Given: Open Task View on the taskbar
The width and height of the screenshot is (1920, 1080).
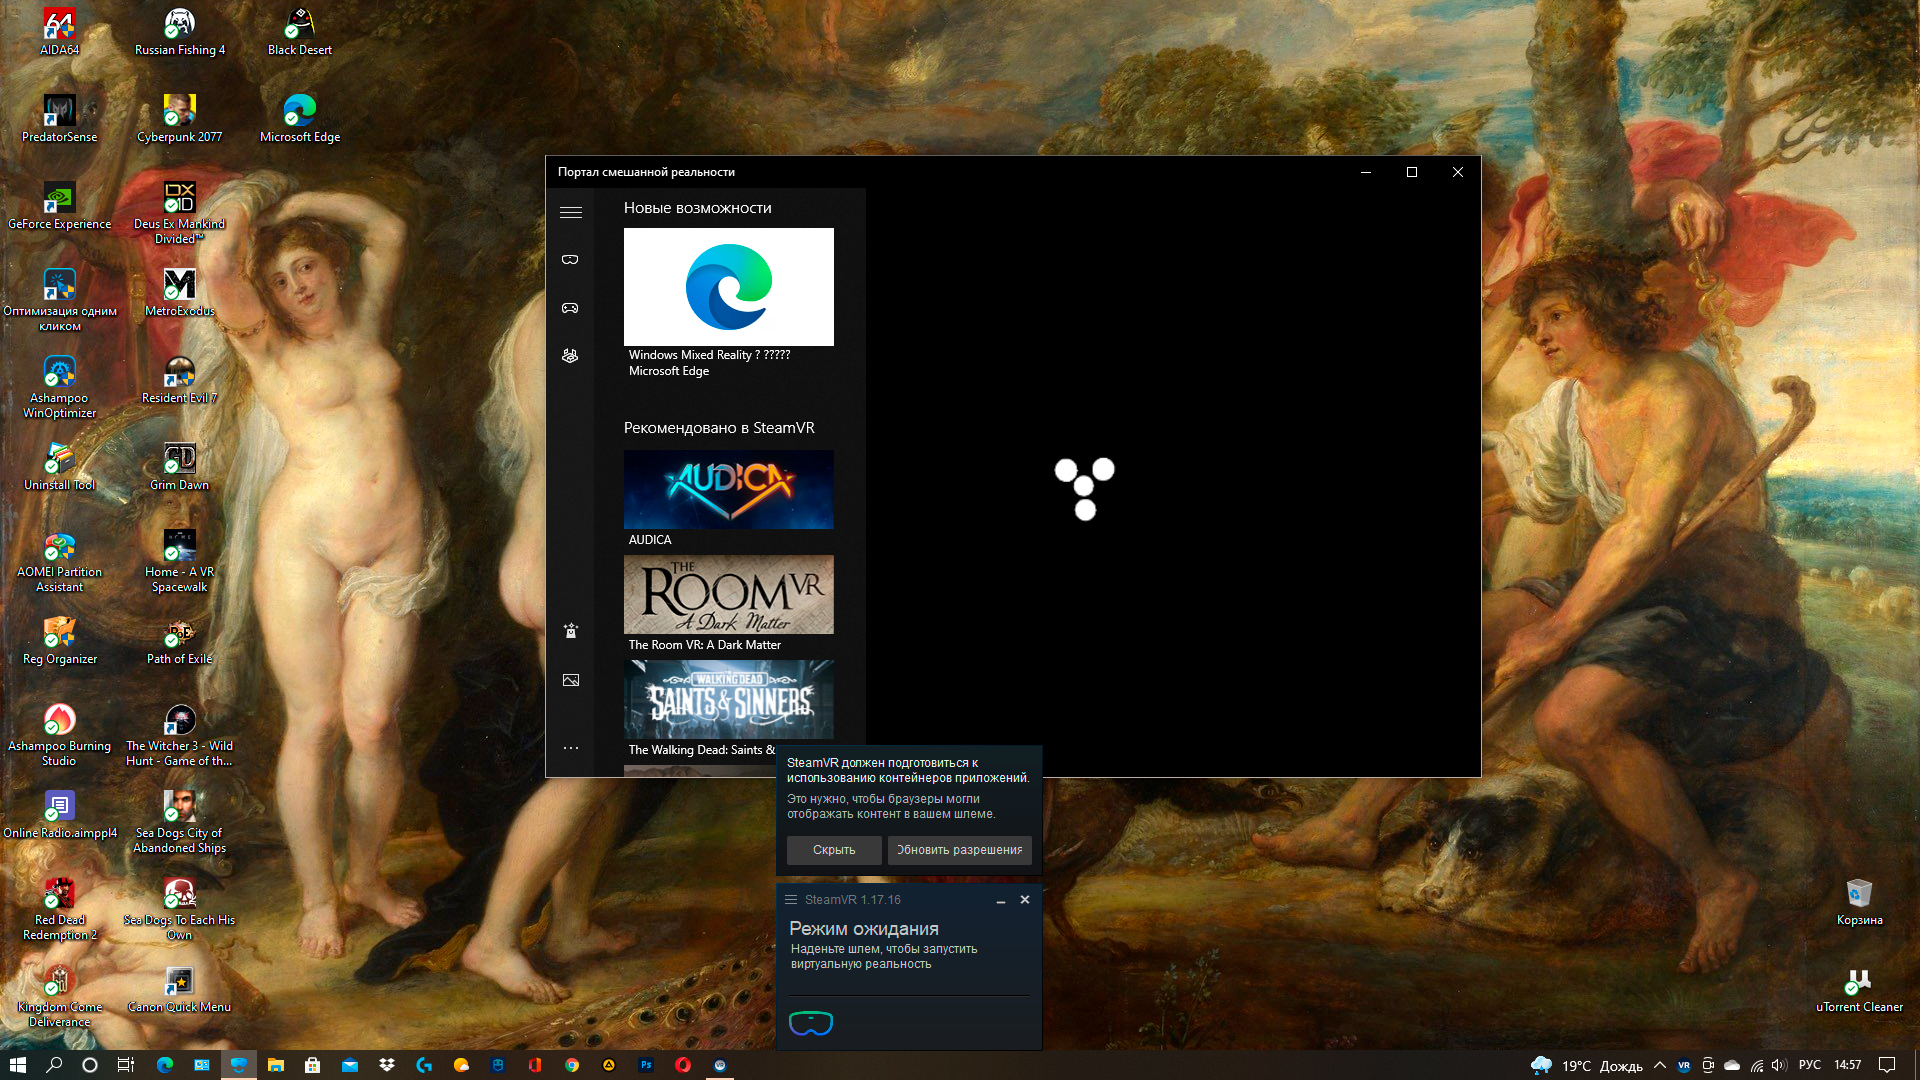Looking at the screenshot, I should (126, 1065).
